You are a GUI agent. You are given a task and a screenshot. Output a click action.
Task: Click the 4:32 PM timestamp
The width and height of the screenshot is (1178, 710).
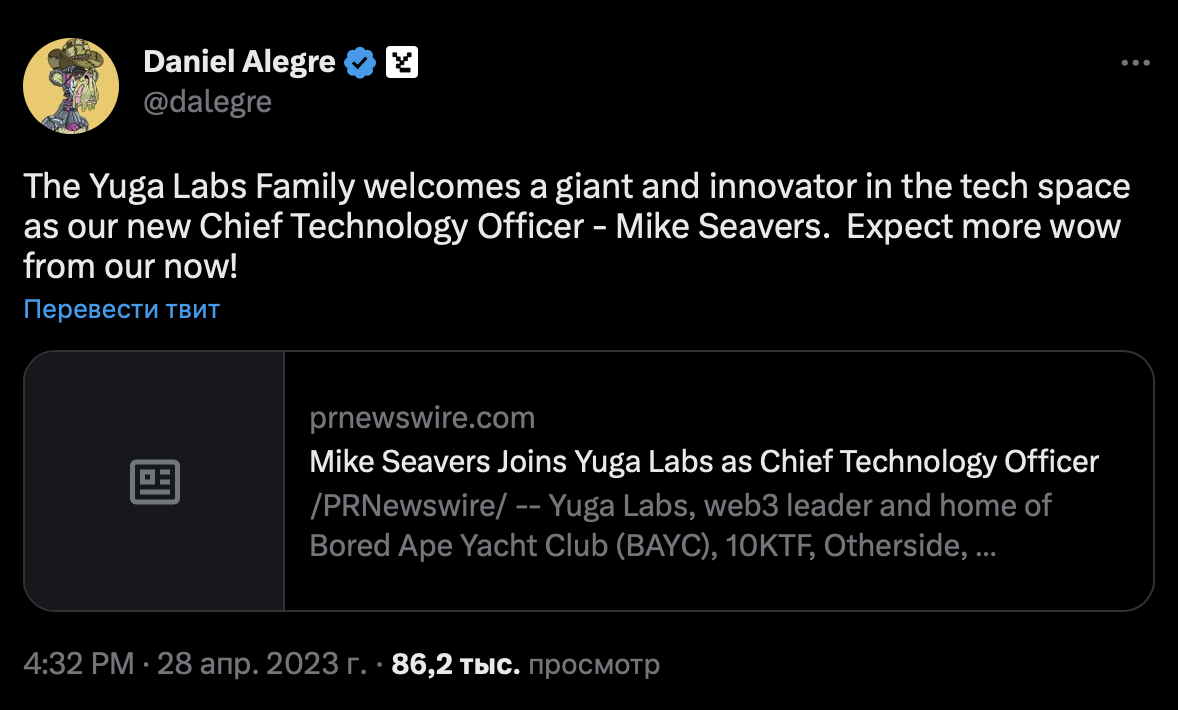[78, 664]
